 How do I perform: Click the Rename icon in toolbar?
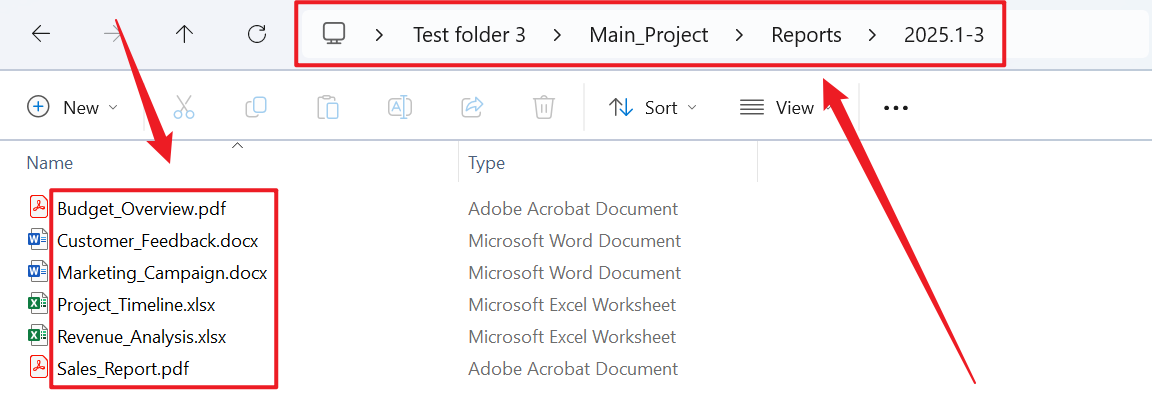(400, 107)
